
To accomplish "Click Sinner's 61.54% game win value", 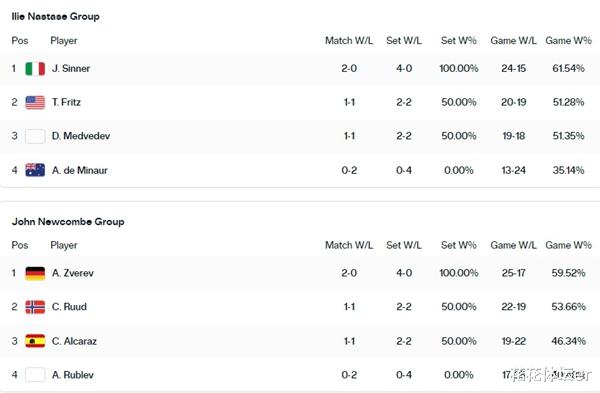I will click(x=568, y=68).
